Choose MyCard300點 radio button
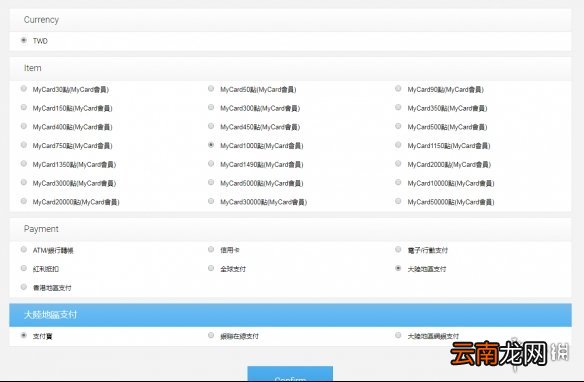The width and height of the screenshot is (584, 382). coord(211,107)
